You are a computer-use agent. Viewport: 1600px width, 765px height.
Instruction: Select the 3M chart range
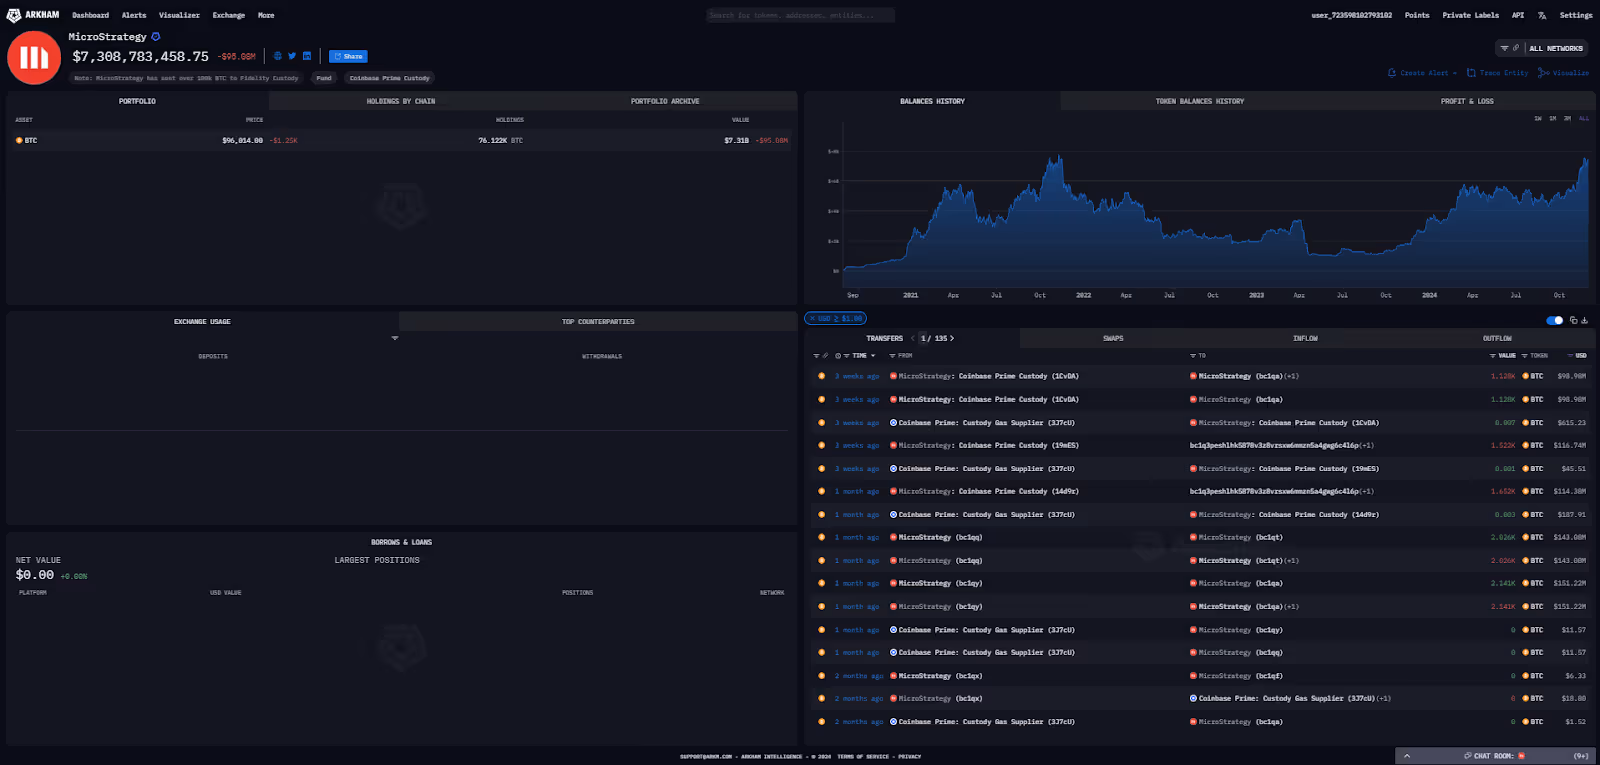click(x=1567, y=119)
